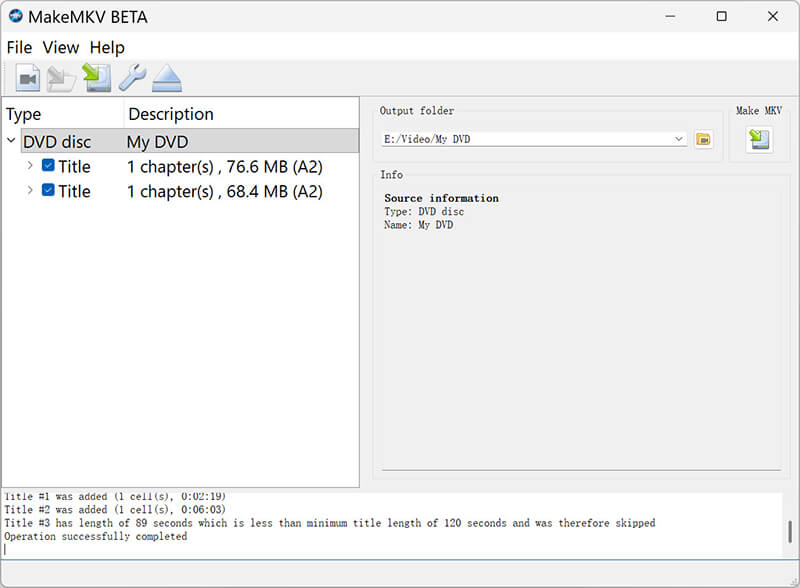This screenshot has width=800, height=588.
Task: Open preferences using the wrench icon
Action: 133,77
